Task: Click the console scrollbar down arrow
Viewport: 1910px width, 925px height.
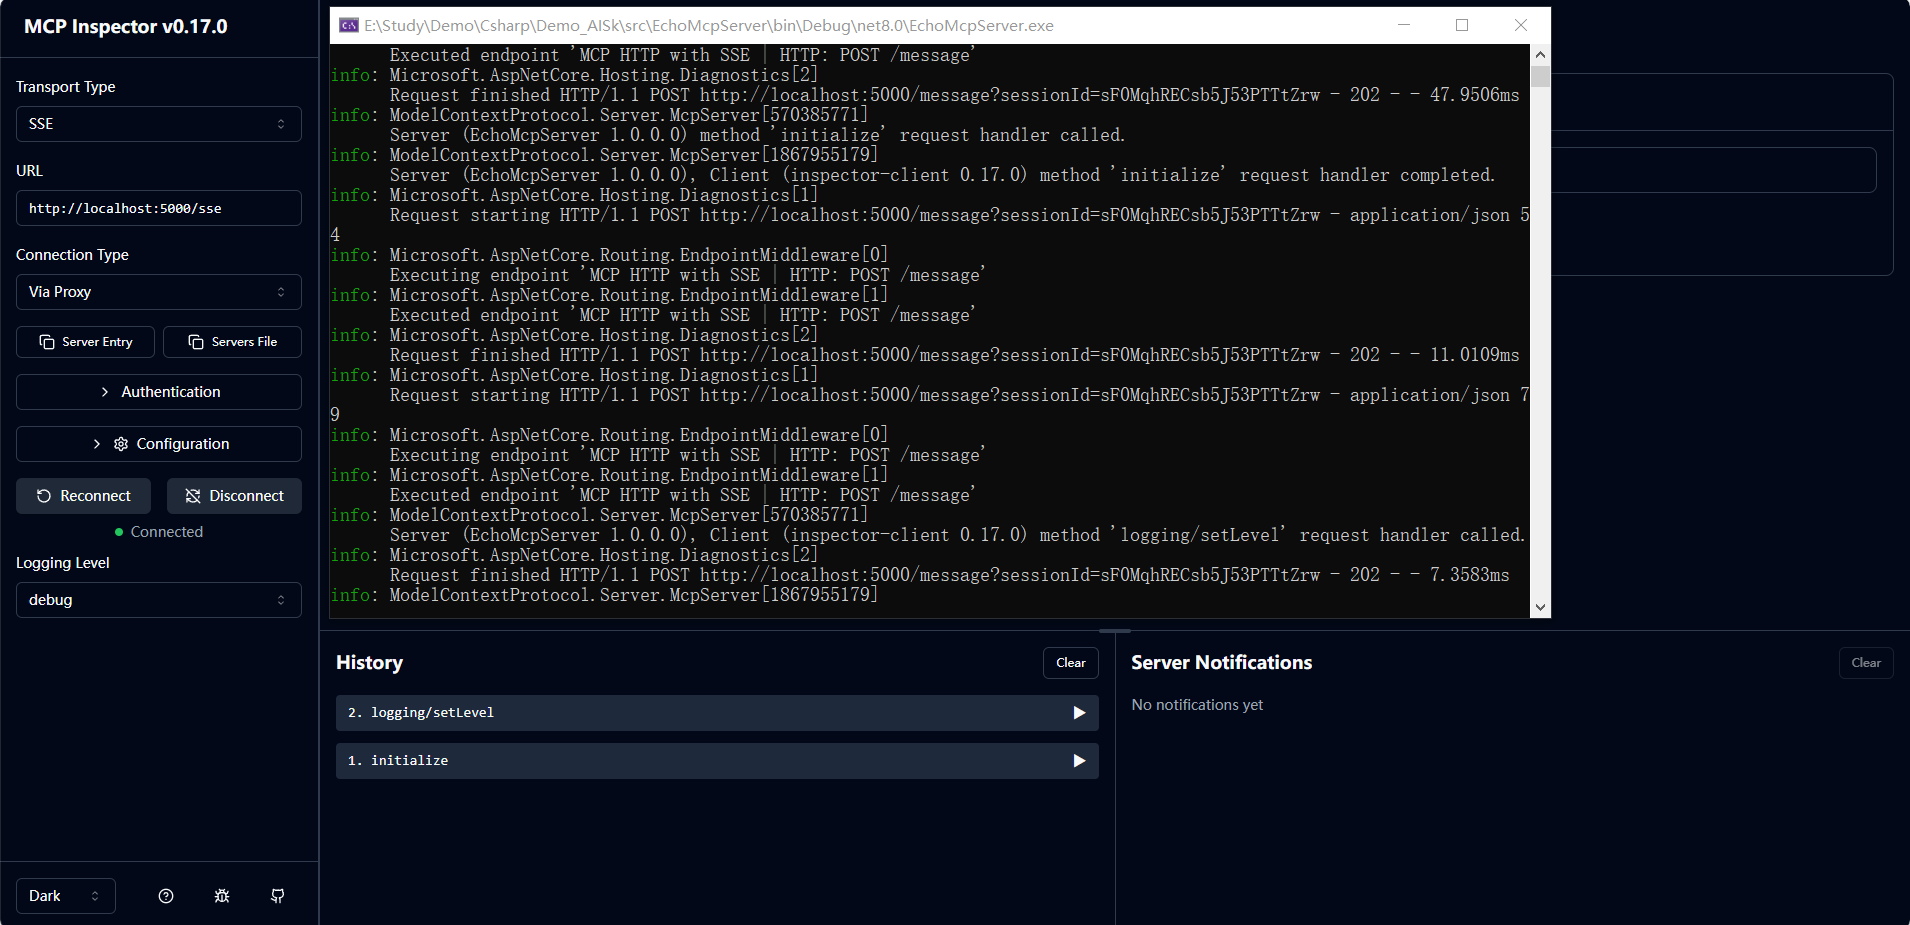Action: [x=1540, y=607]
